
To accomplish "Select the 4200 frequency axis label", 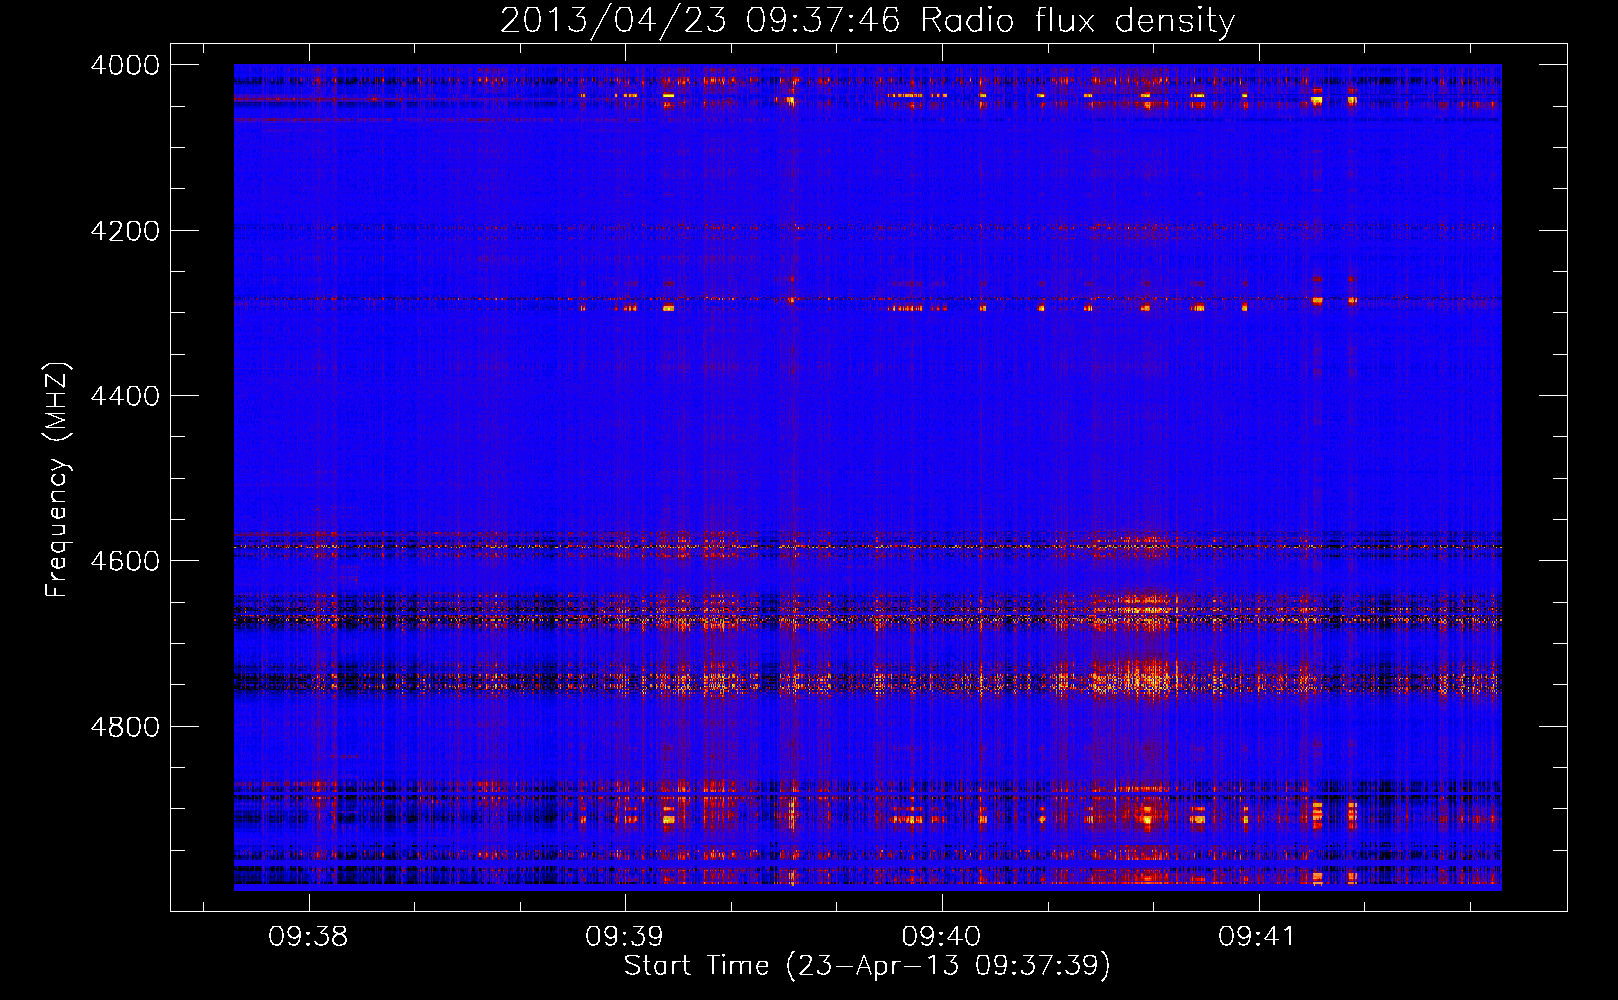I will [125, 231].
